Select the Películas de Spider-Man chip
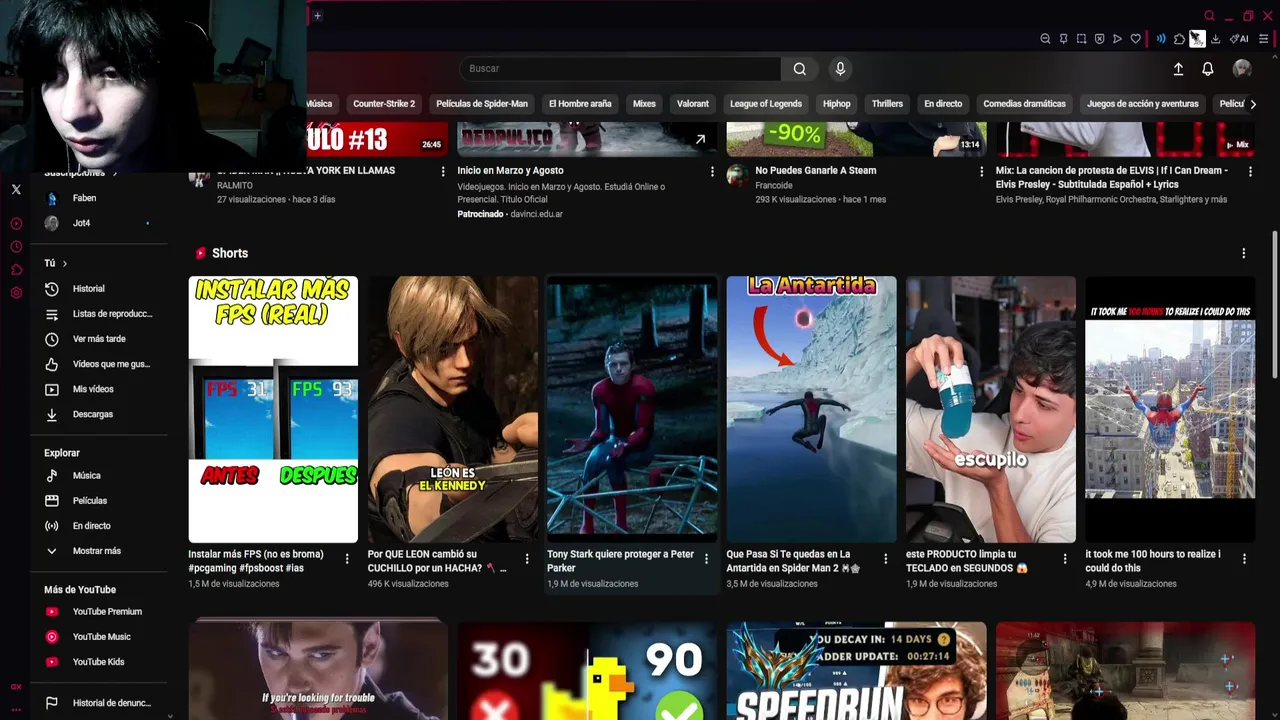The width and height of the screenshot is (1280, 720). [482, 104]
